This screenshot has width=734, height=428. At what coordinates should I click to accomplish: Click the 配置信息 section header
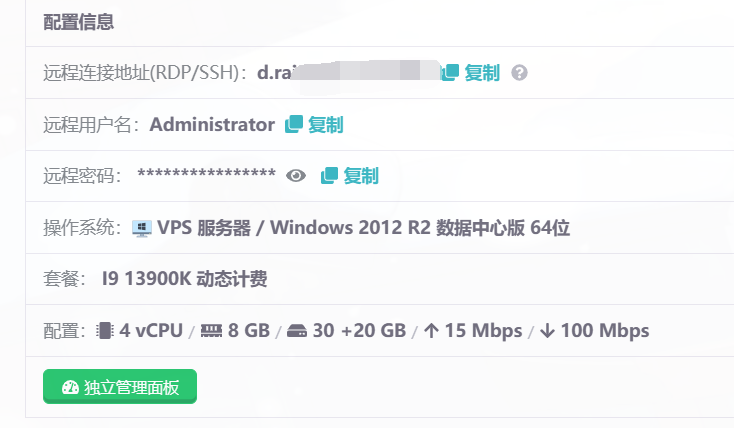click(x=78, y=23)
